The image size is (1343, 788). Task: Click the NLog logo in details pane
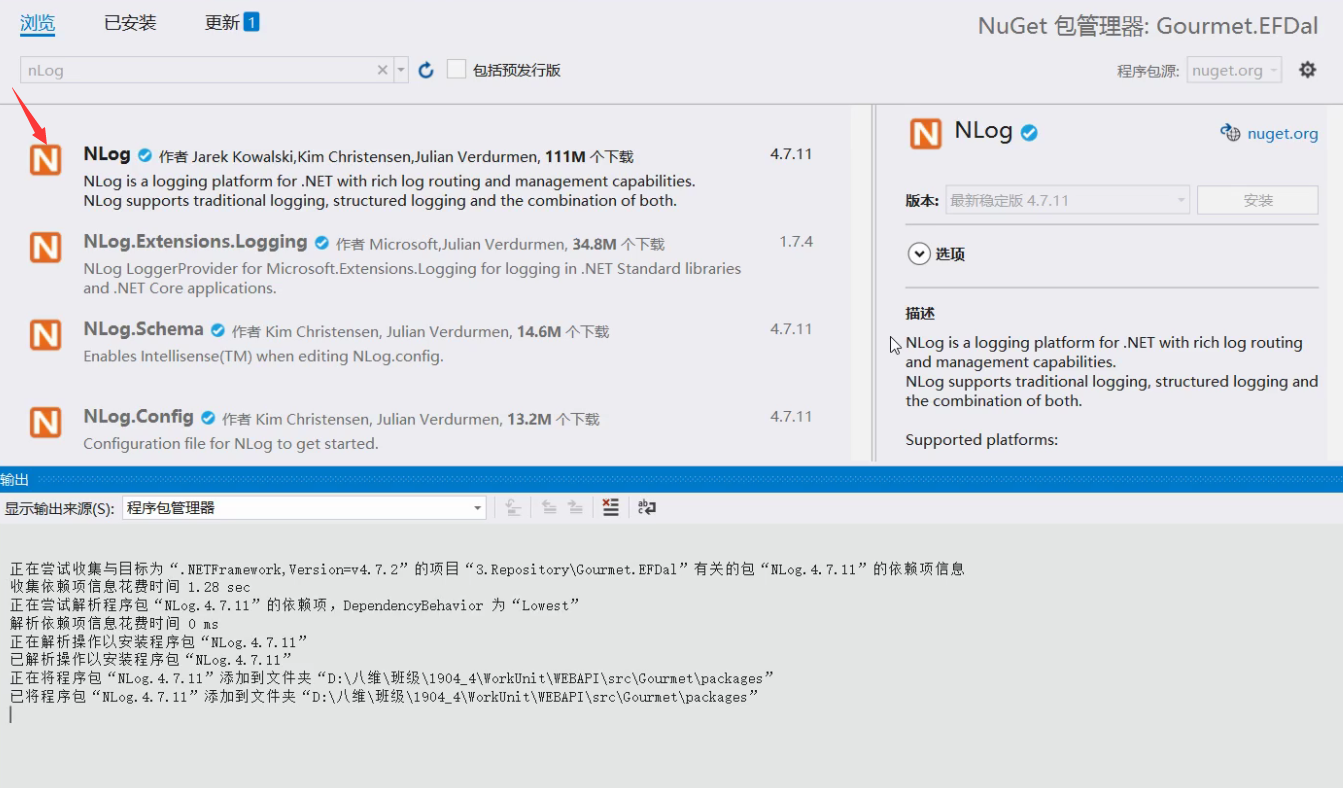[925, 133]
